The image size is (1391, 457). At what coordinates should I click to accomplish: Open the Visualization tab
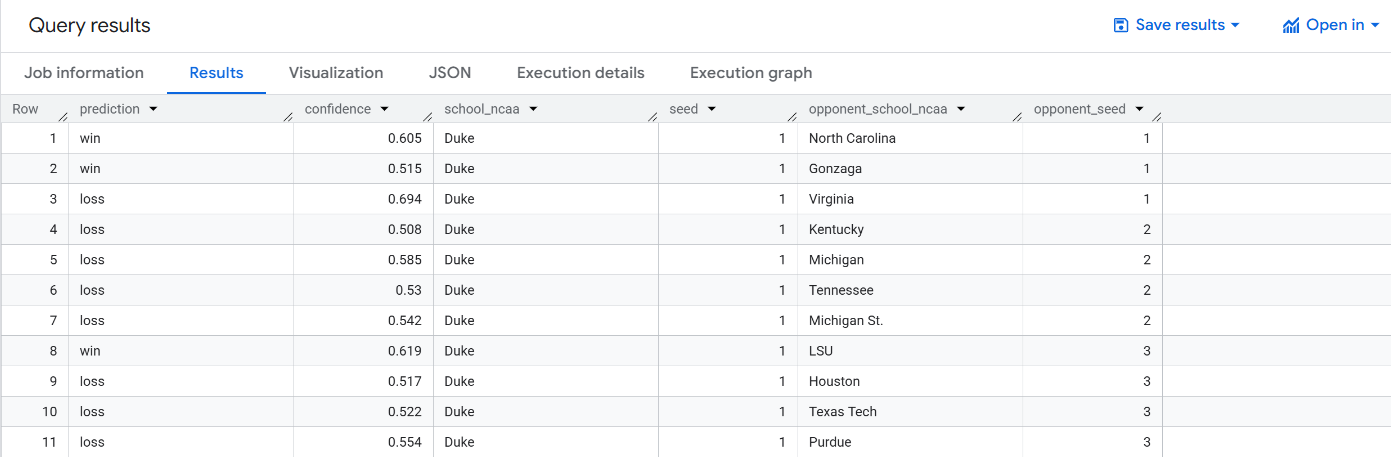point(336,73)
